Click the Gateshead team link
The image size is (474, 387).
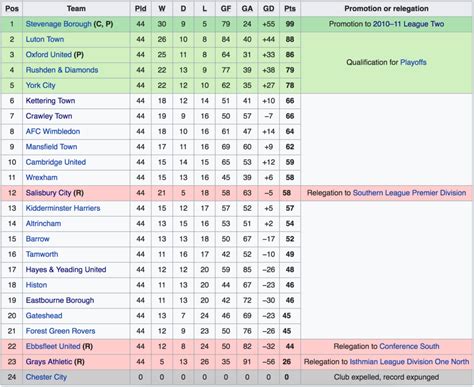pyautogui.click(x=44, y=316)
